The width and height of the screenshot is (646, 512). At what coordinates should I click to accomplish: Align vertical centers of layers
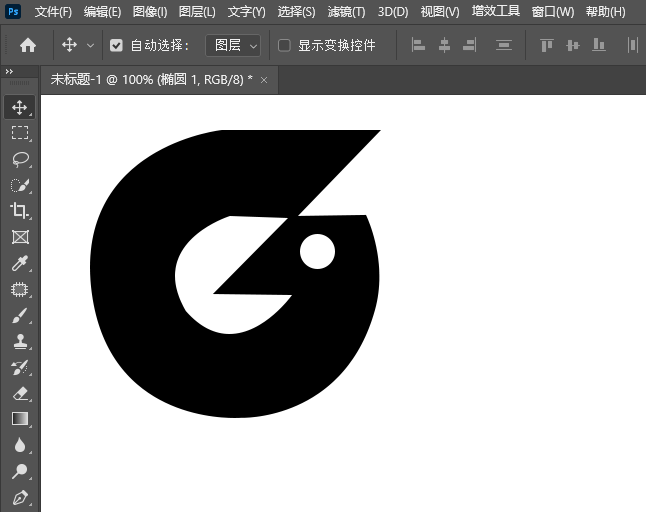click(573, 45)
